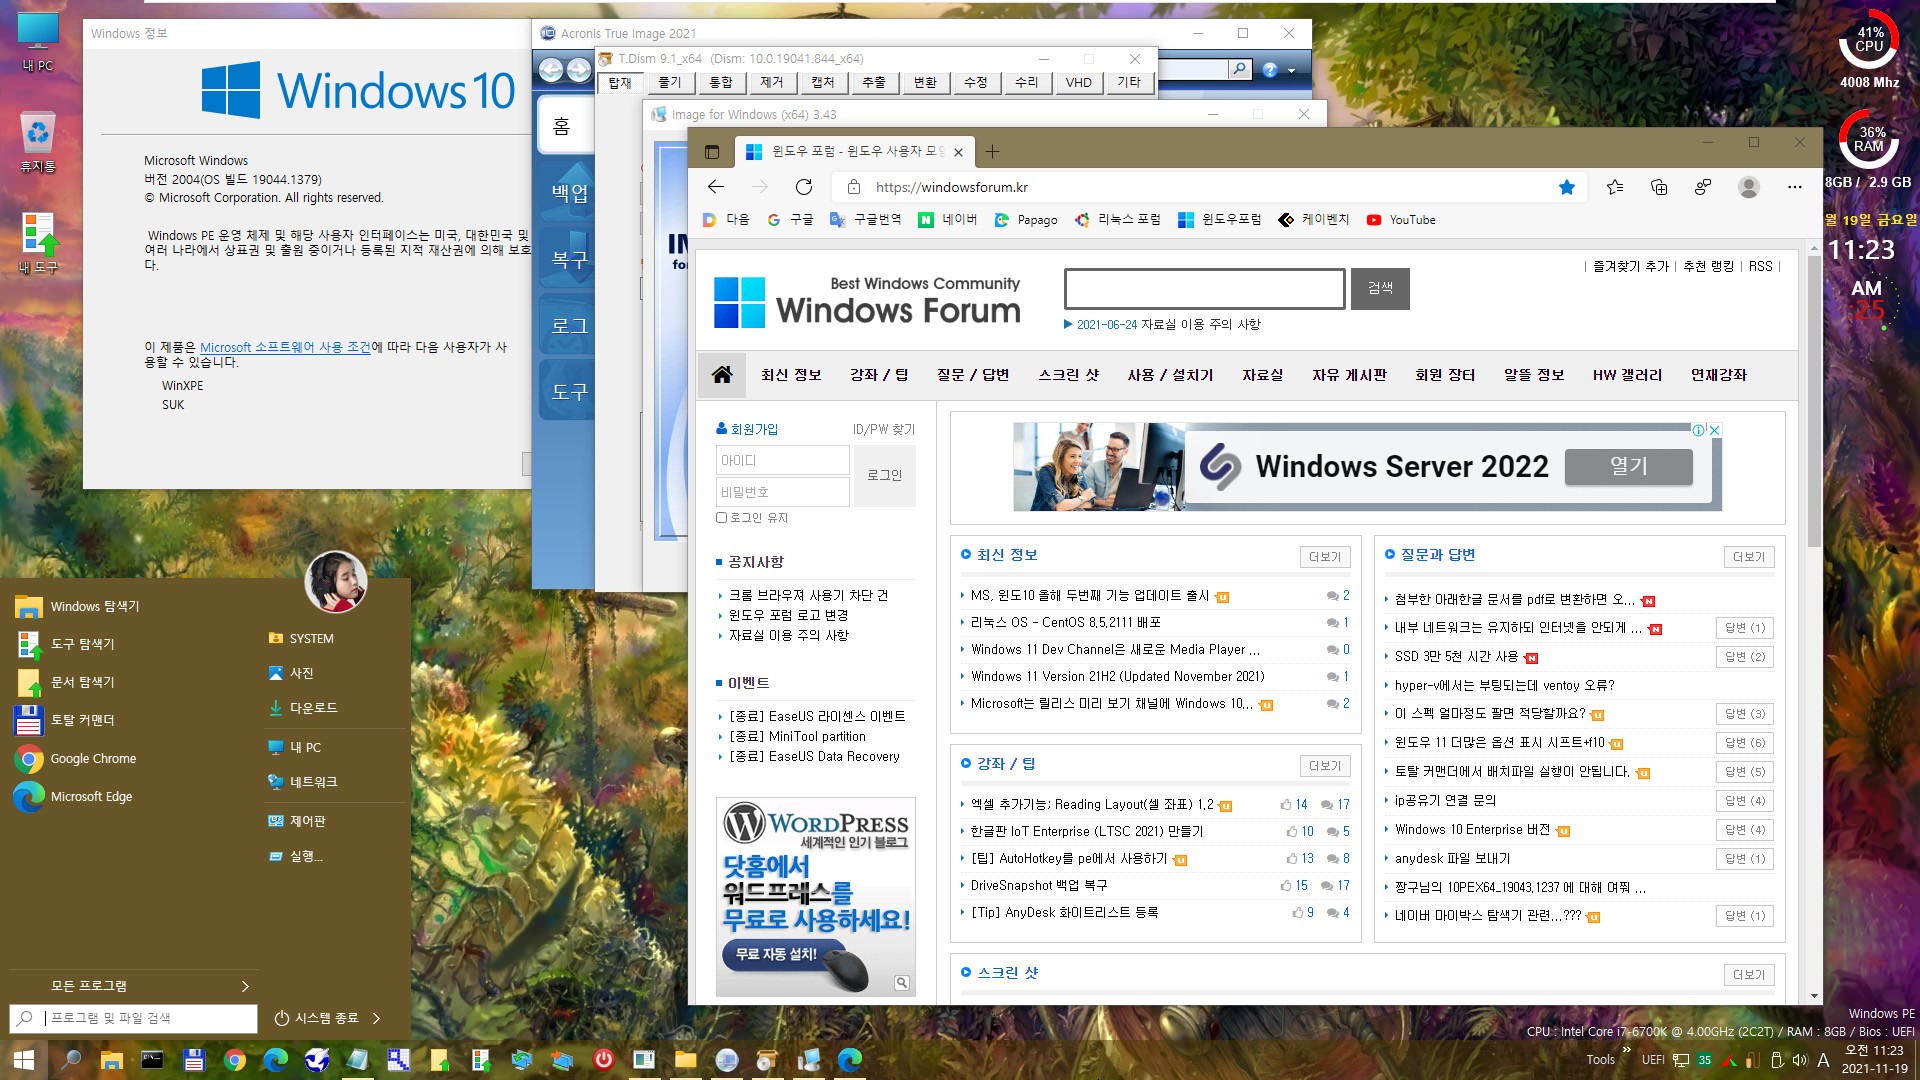
Task: Expand Tools toolbar chevron on taskbar
Action: coord(1627,1049)
